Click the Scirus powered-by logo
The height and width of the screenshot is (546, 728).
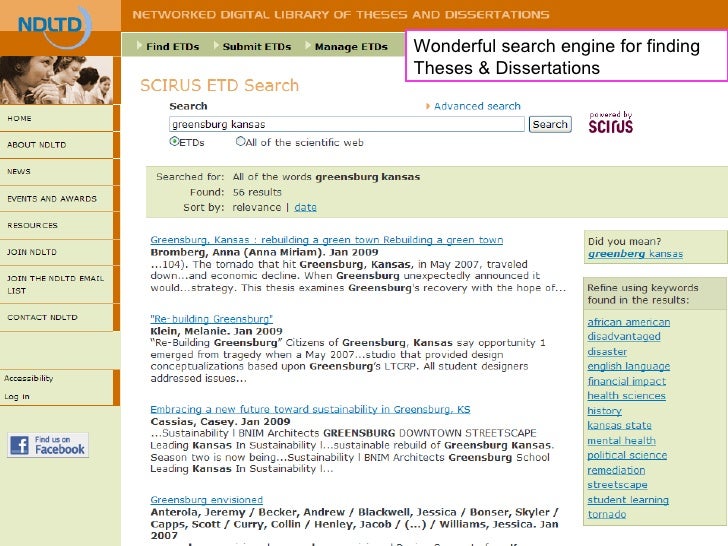[x=611, y=123]
